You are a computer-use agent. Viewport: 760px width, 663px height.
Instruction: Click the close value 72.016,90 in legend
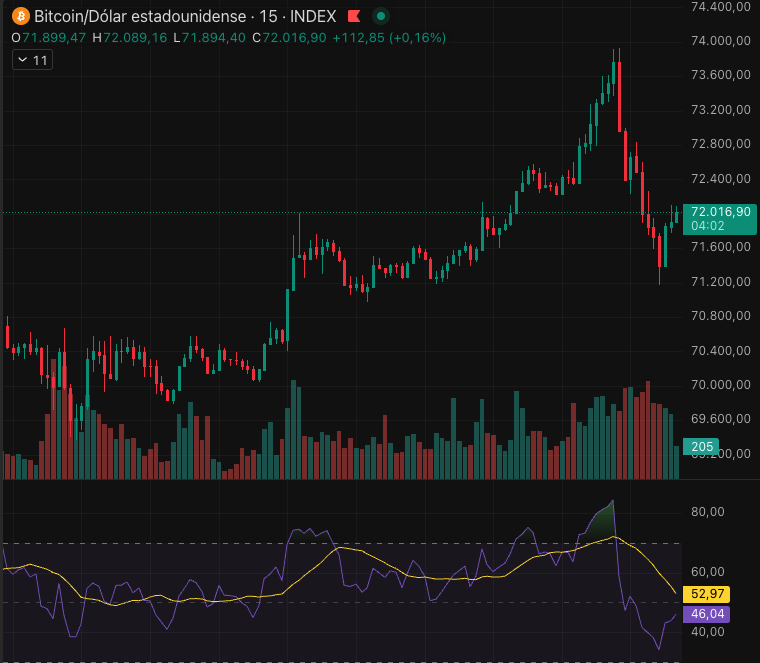[x=294, y=38]
